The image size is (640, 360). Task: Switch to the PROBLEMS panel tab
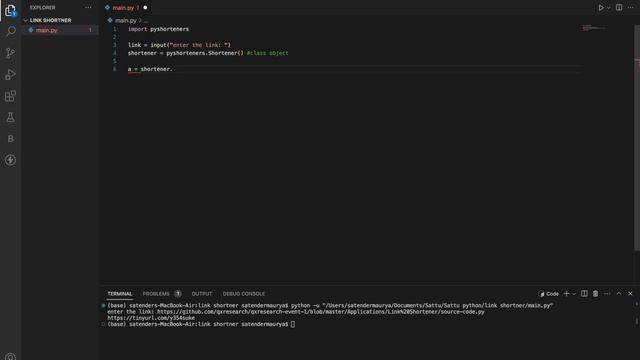[156, 293]
